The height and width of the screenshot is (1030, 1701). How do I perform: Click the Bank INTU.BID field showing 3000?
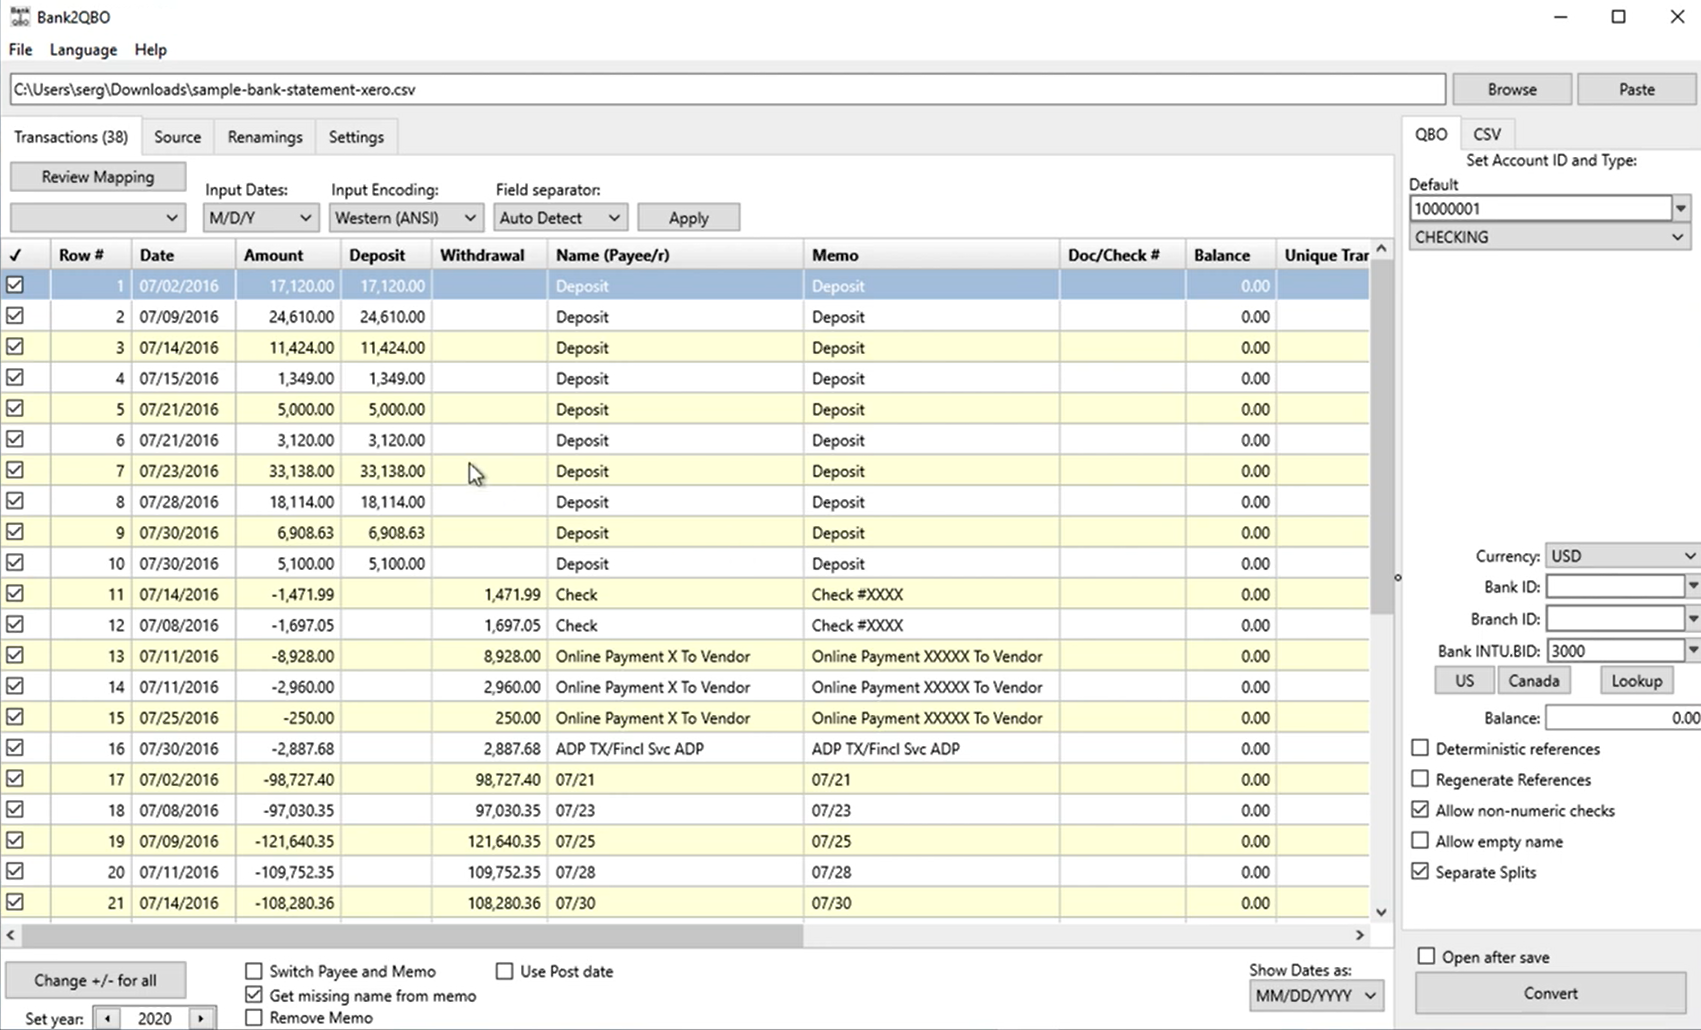[x=1615, y=650]
